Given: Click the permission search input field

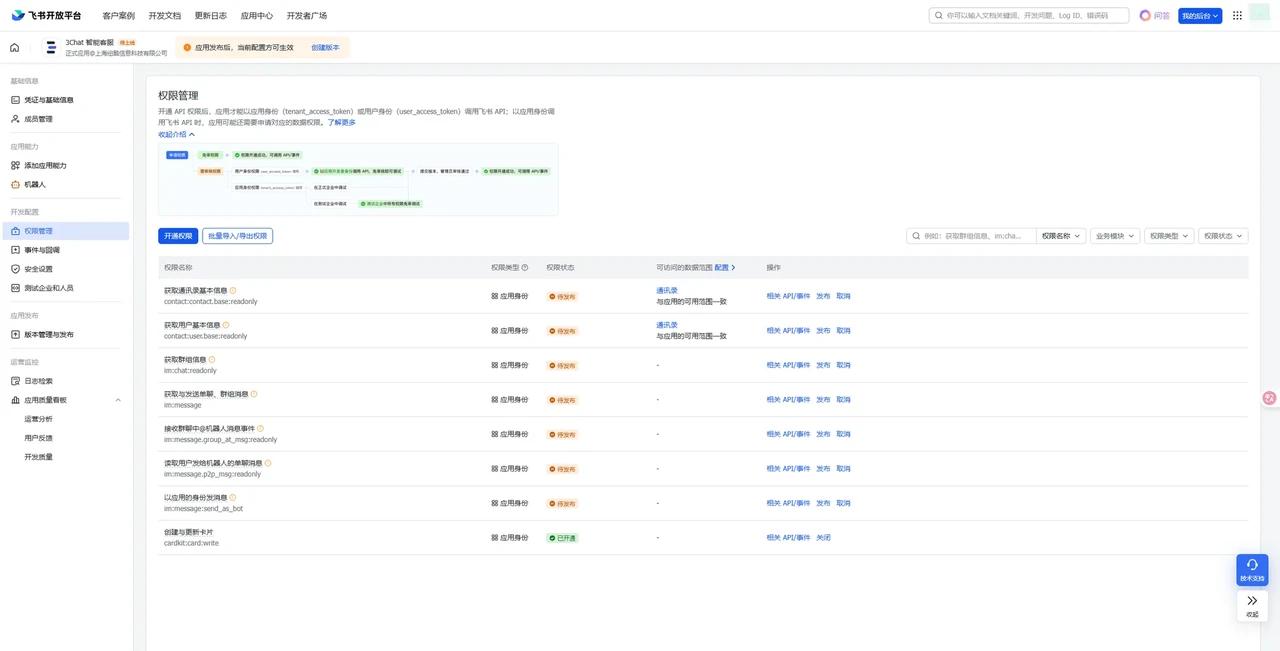Looking at the screenshot, I should tap(978, 236).
